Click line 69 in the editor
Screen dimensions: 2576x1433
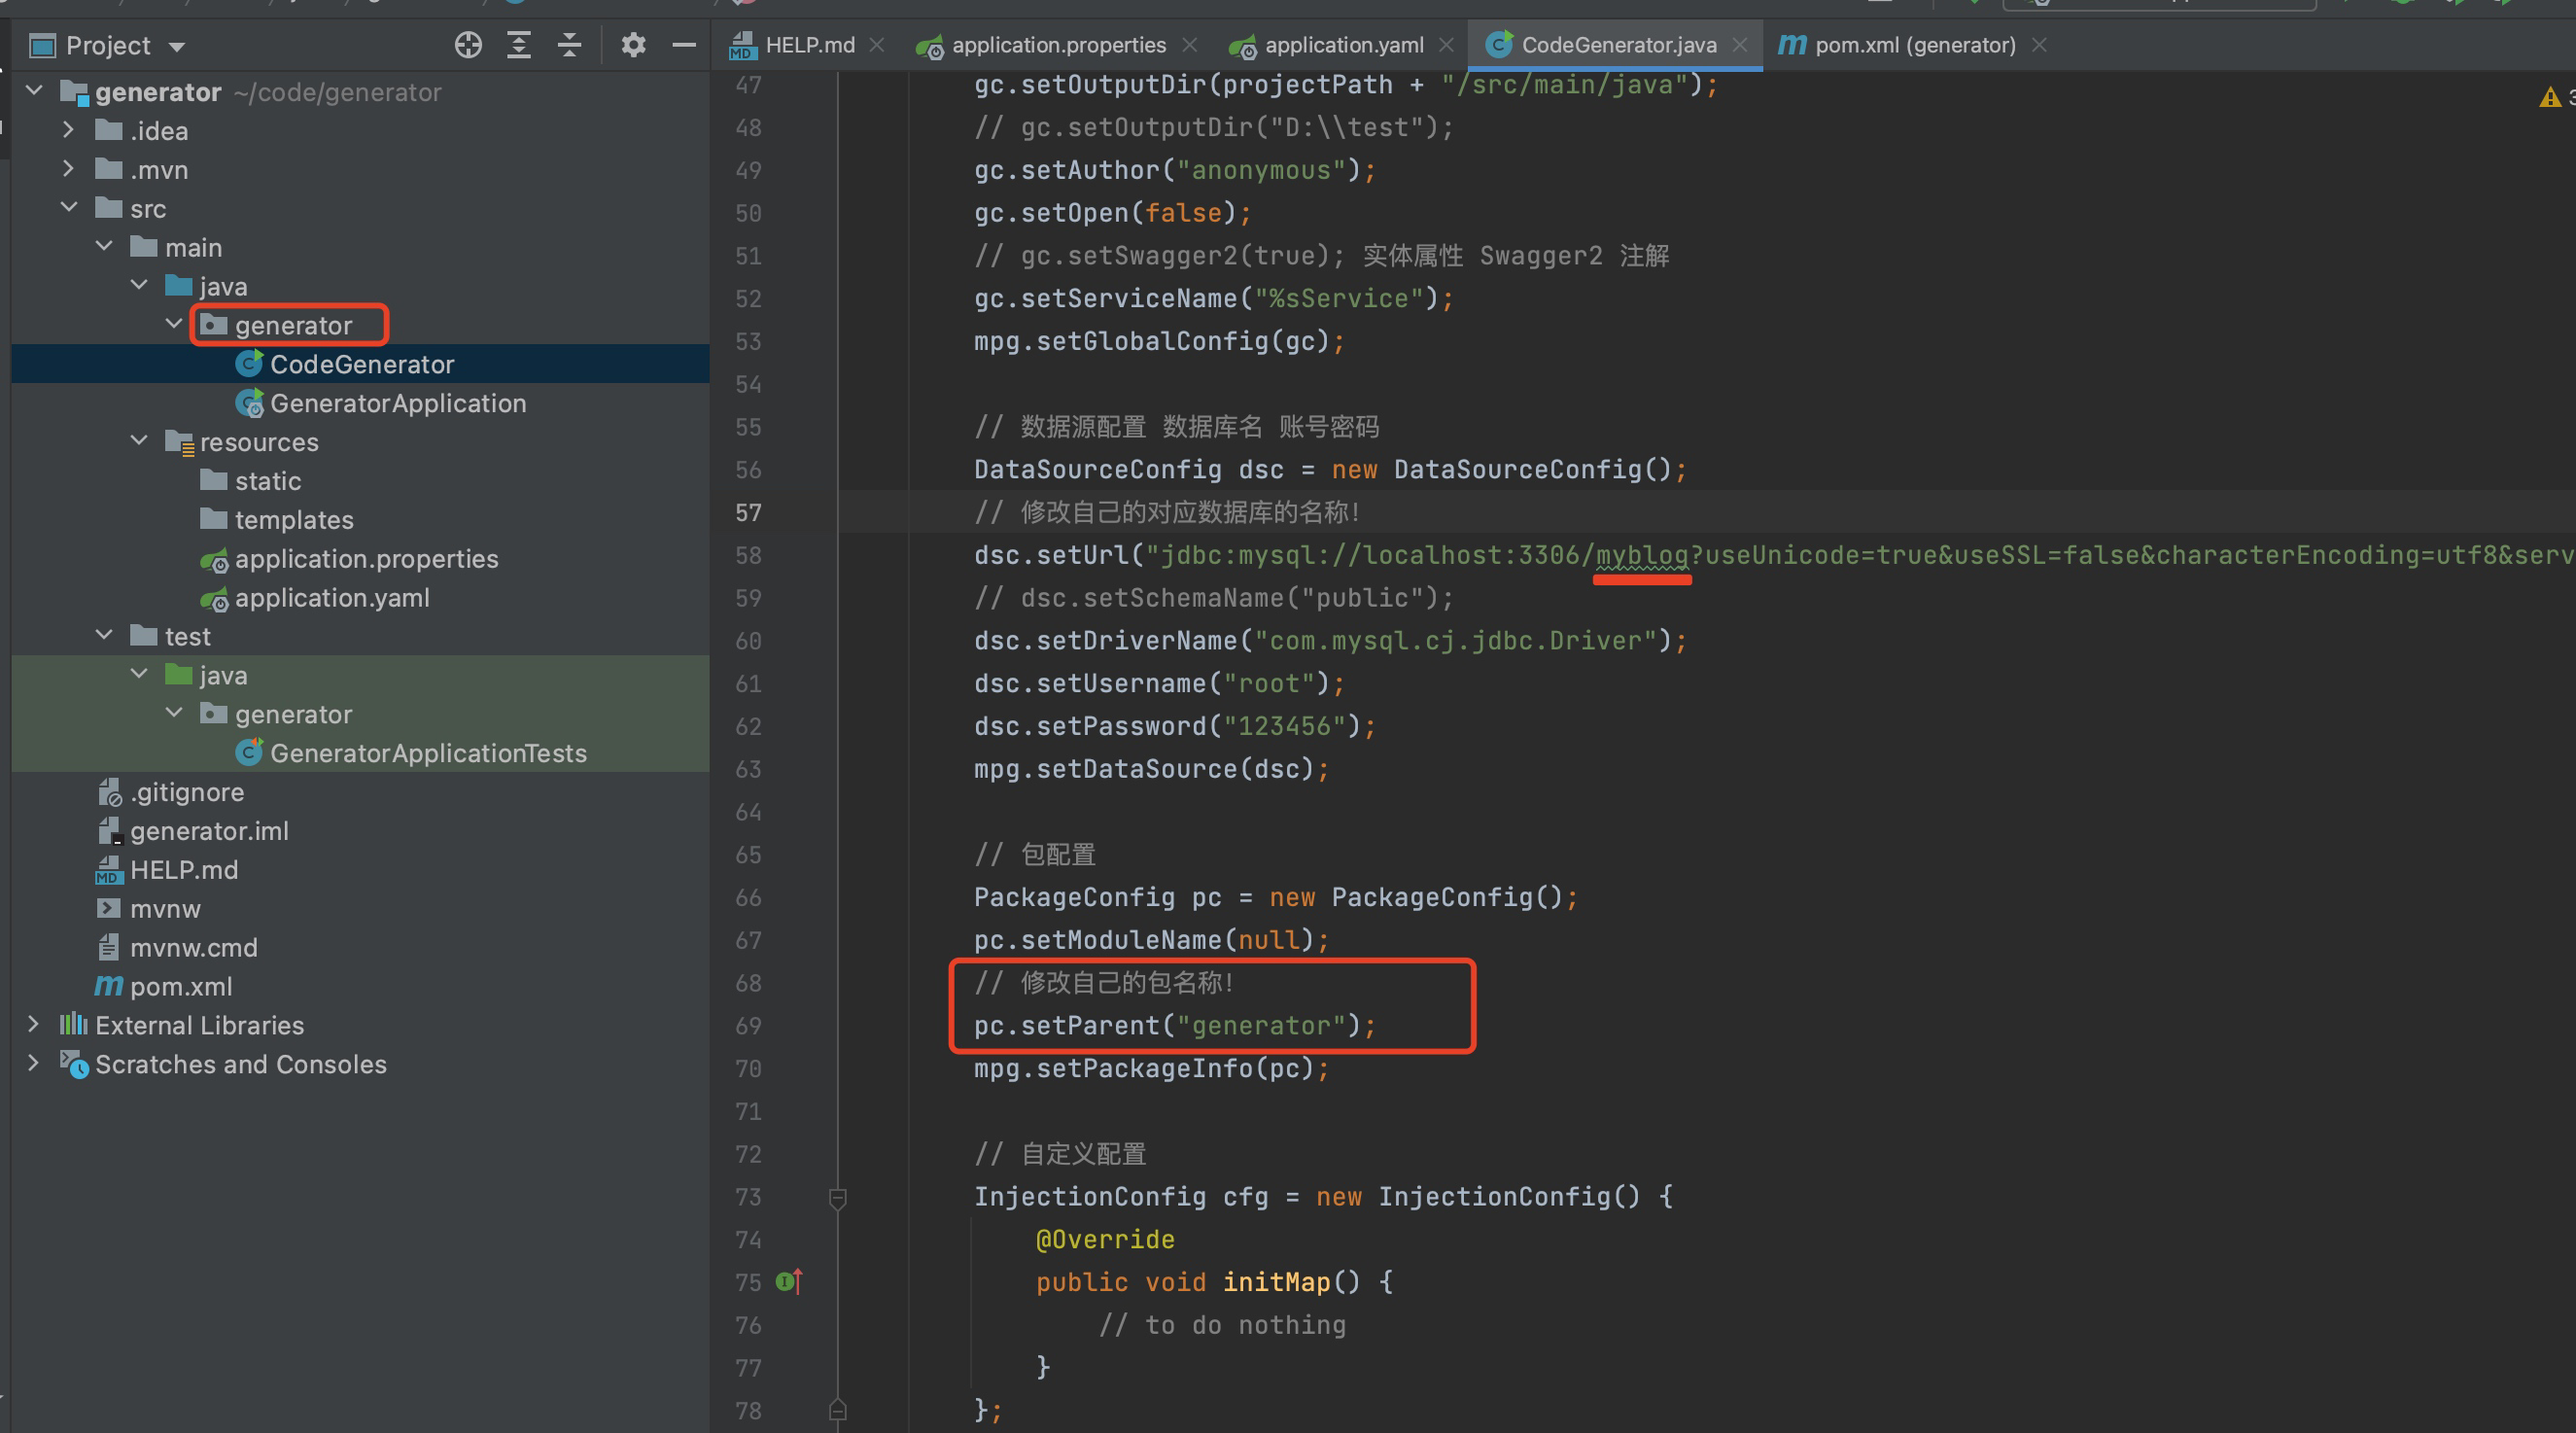tap(1174, 1025)
